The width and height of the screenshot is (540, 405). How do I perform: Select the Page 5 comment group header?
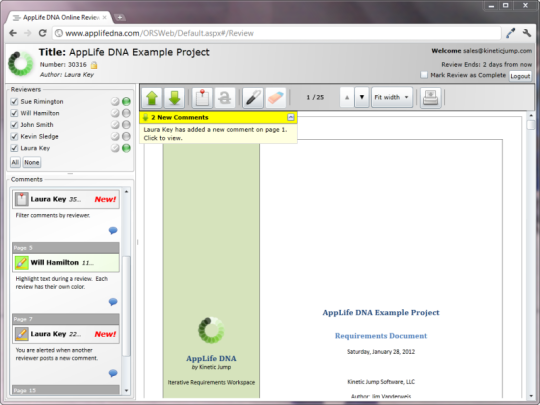pyautogui.click(x=66, y=248)
